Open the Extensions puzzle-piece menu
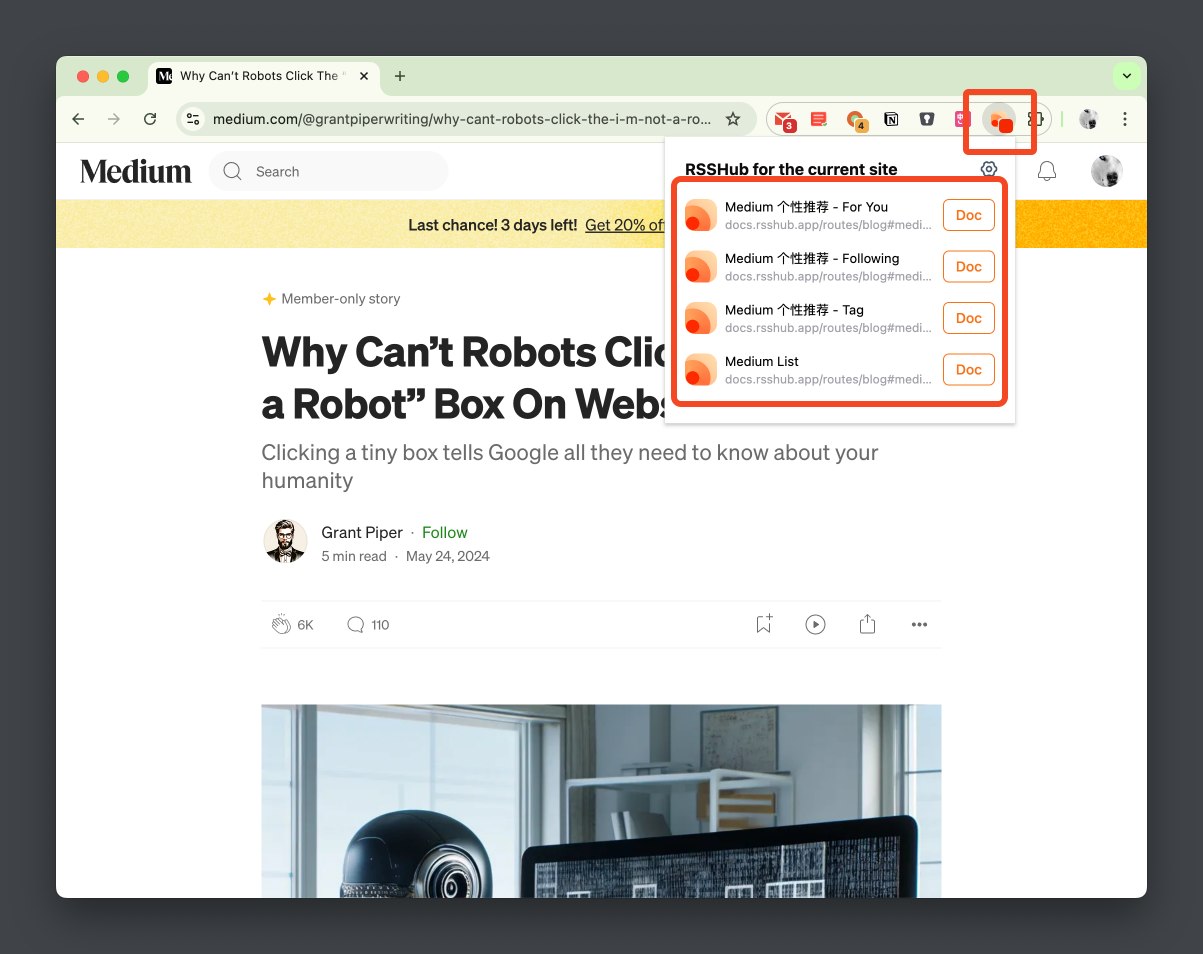Image resolution: width=1203 pixels, height=954 pixels. [x=1036, y=119]
